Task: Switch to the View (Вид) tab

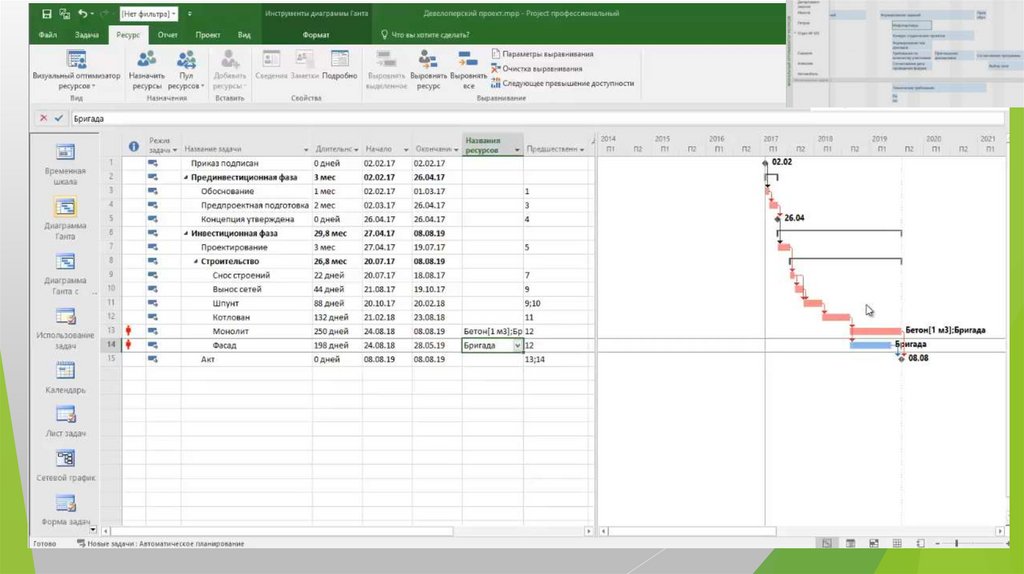Action: (244, 35)
